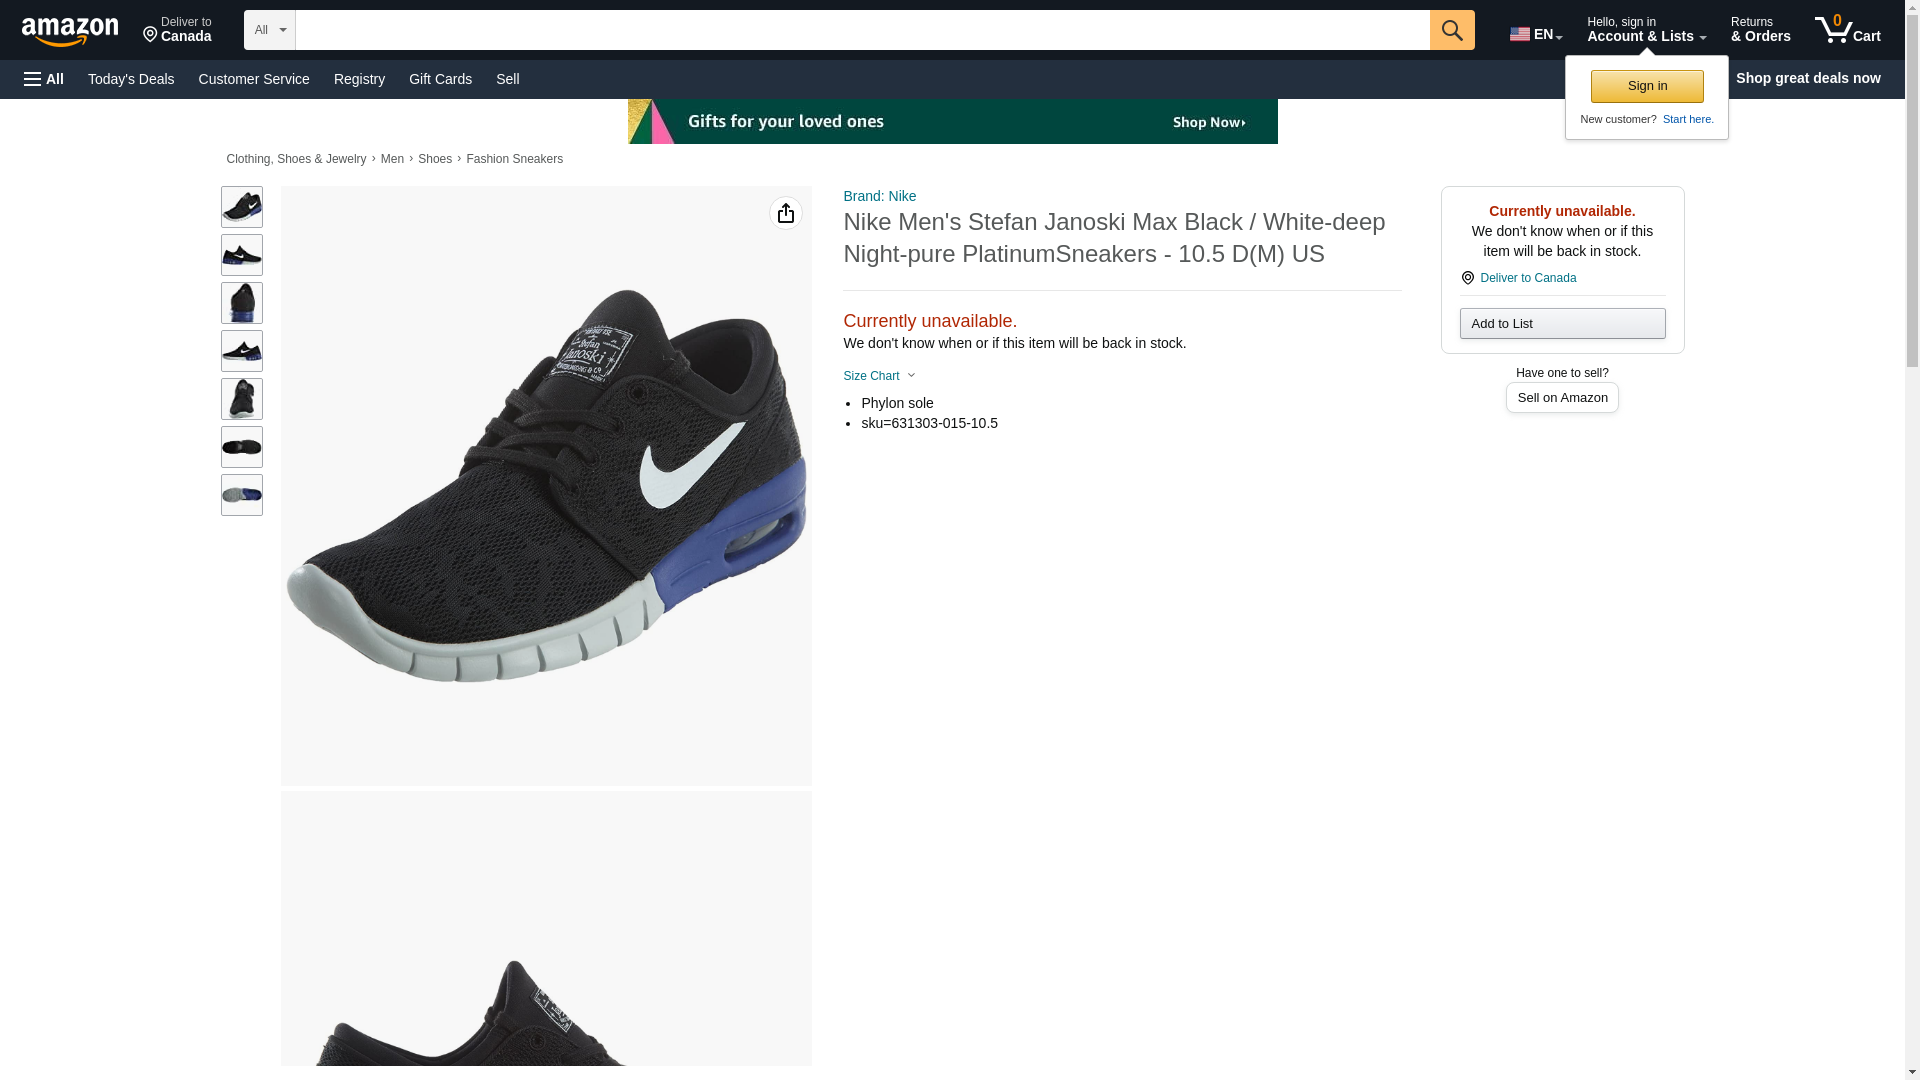
Task: Expand the EN language selector
Action: click(x=1535, y=34)
